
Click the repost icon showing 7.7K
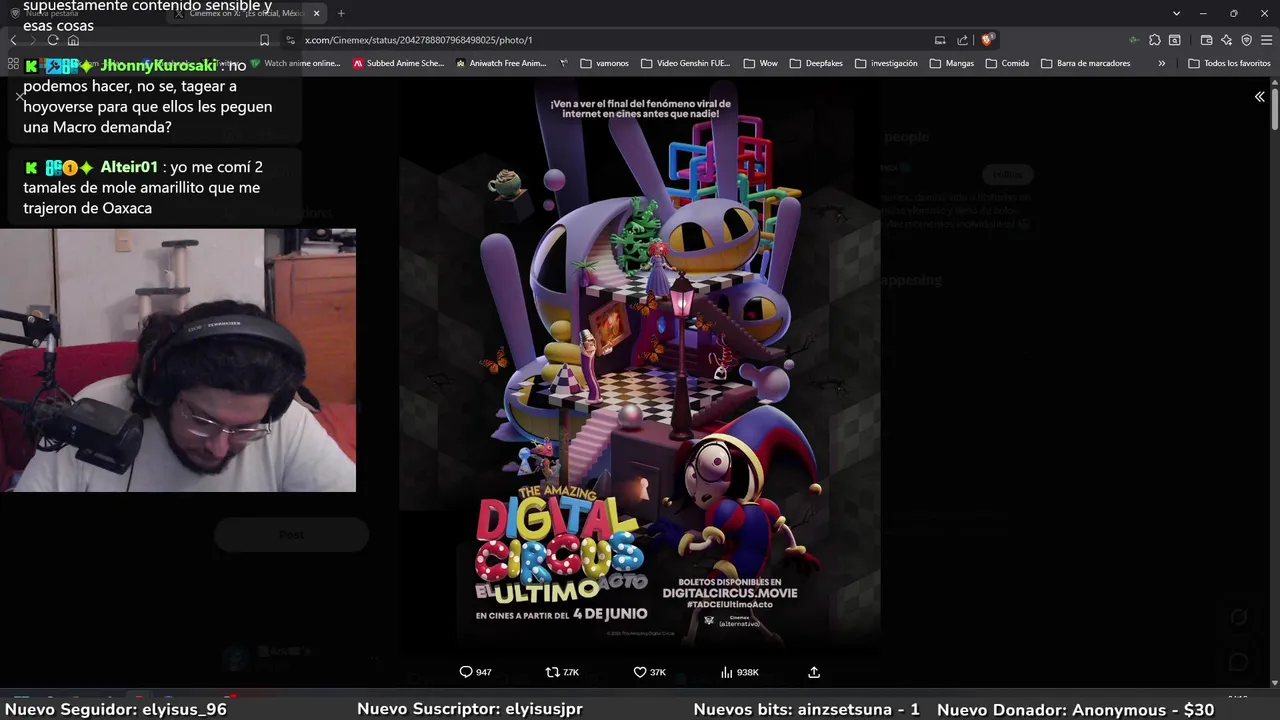[x=562, y=672]
